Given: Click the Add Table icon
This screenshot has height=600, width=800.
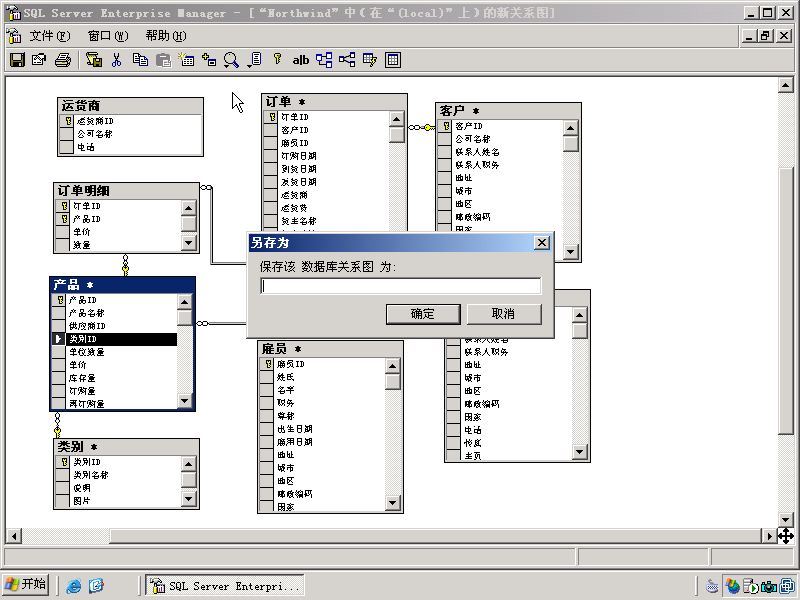Looking at the screenshot, I should (209, 60).
